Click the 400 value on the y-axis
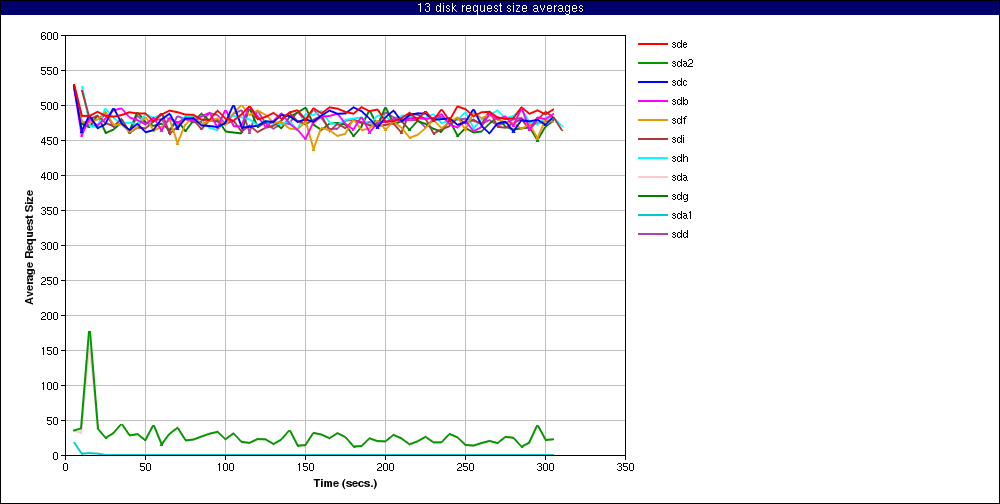 pyautogui.click(x=52, y=175)
